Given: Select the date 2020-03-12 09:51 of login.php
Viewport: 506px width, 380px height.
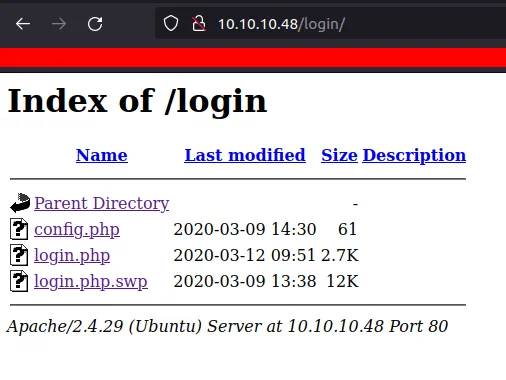Looking at the screenshot, I should click(x=244, y=255).
